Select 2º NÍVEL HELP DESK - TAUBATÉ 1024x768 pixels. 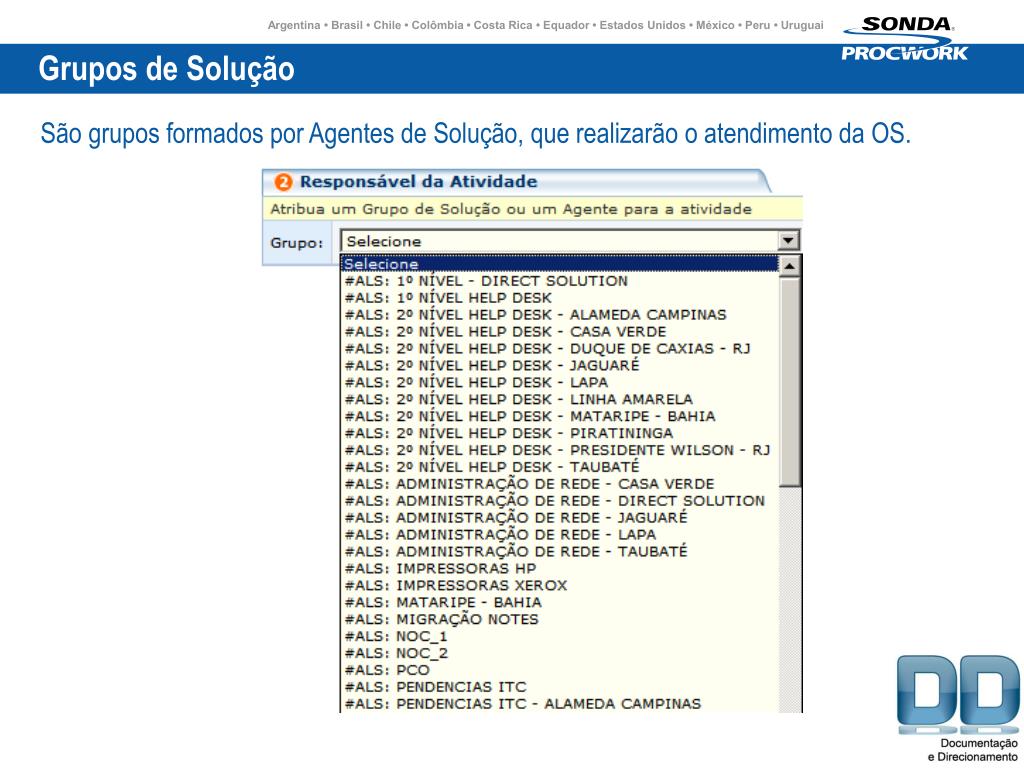(x=560, y=468)
